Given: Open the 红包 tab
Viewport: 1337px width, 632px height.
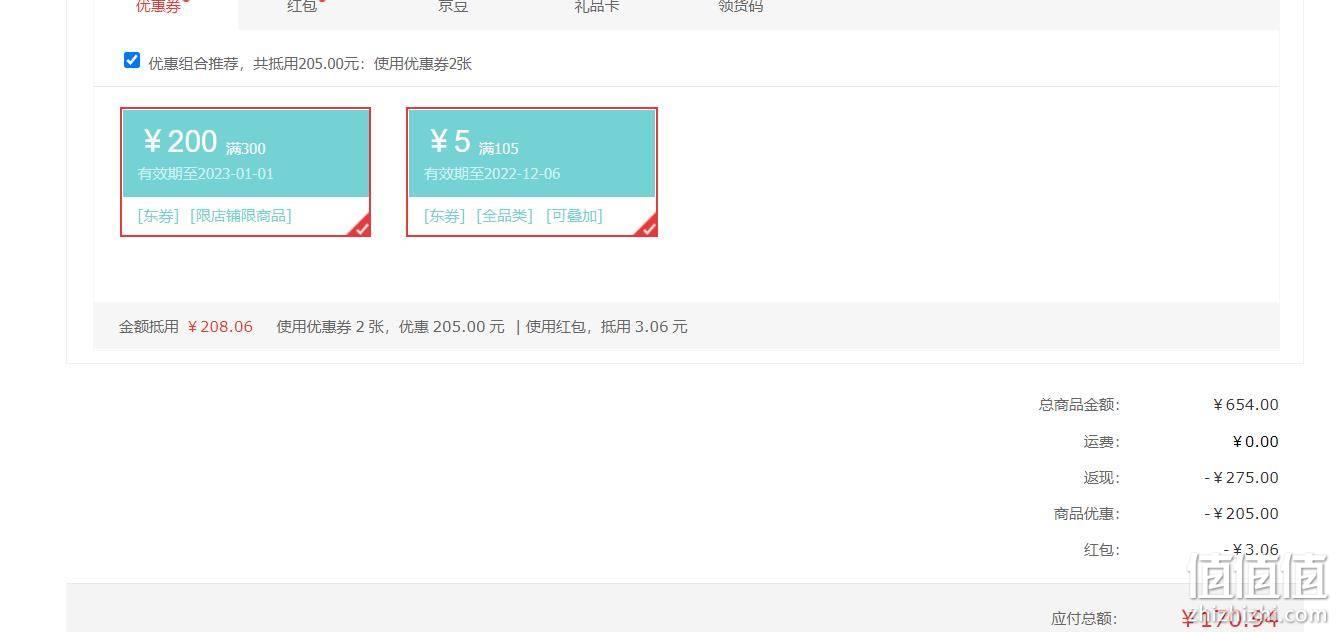Looking at the screenshot, I should point(303,7).
